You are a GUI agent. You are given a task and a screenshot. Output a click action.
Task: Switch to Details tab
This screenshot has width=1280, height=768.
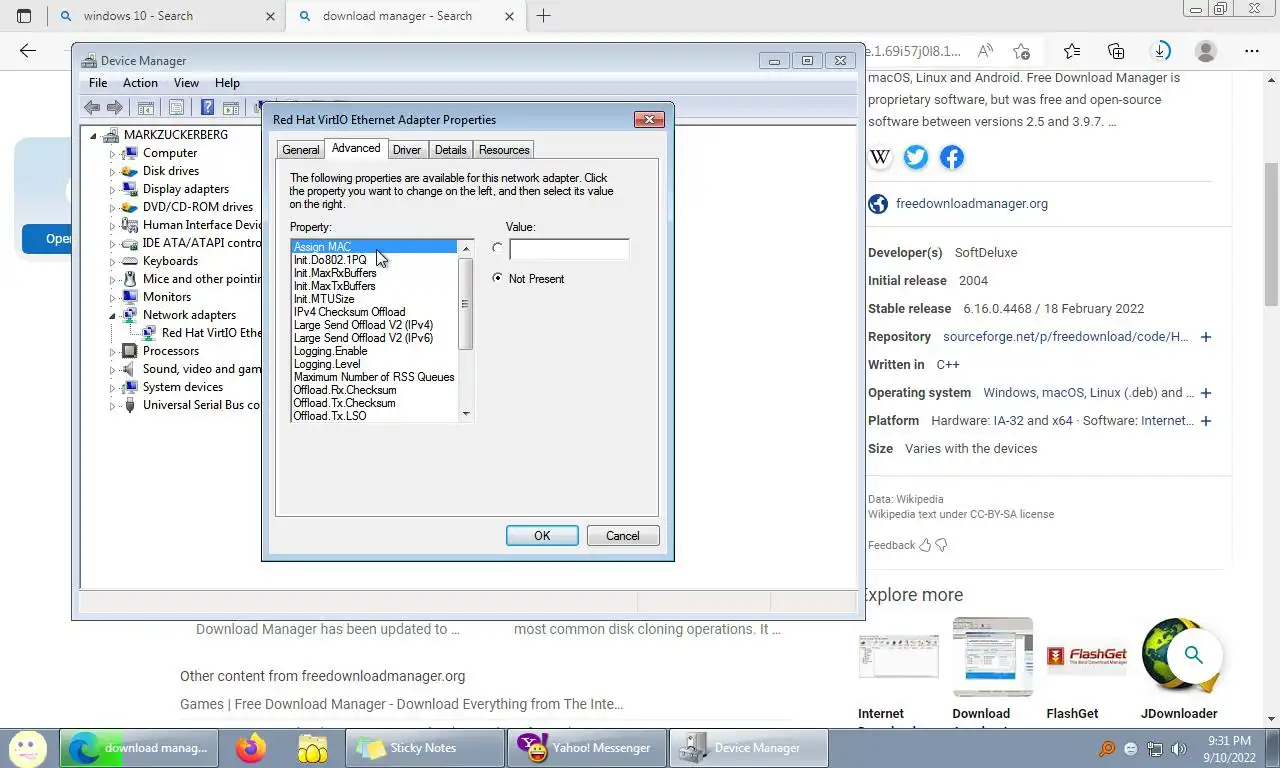coord(450,150)
